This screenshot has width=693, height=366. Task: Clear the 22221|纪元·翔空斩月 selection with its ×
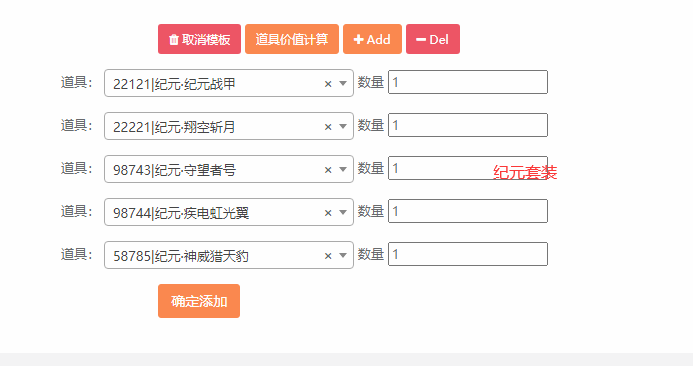[328, 127]
